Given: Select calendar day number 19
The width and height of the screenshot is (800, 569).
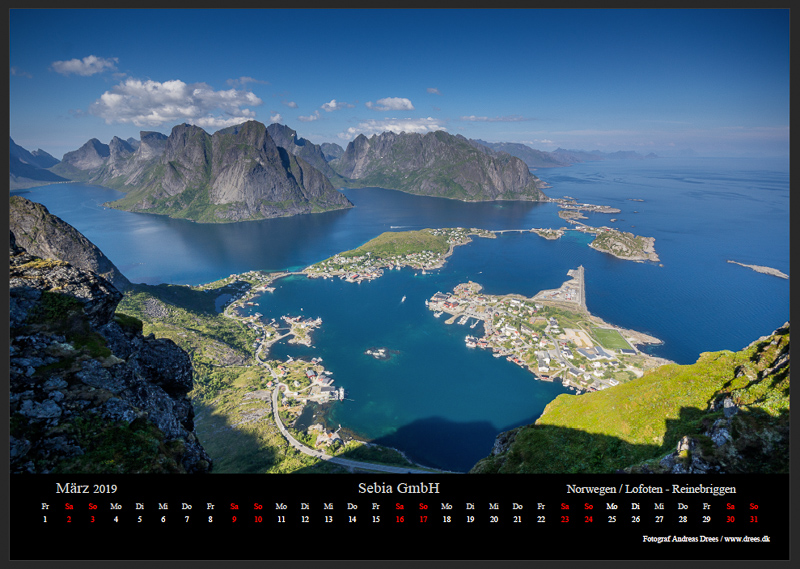Looking at the screenshot, I should 470,519.
